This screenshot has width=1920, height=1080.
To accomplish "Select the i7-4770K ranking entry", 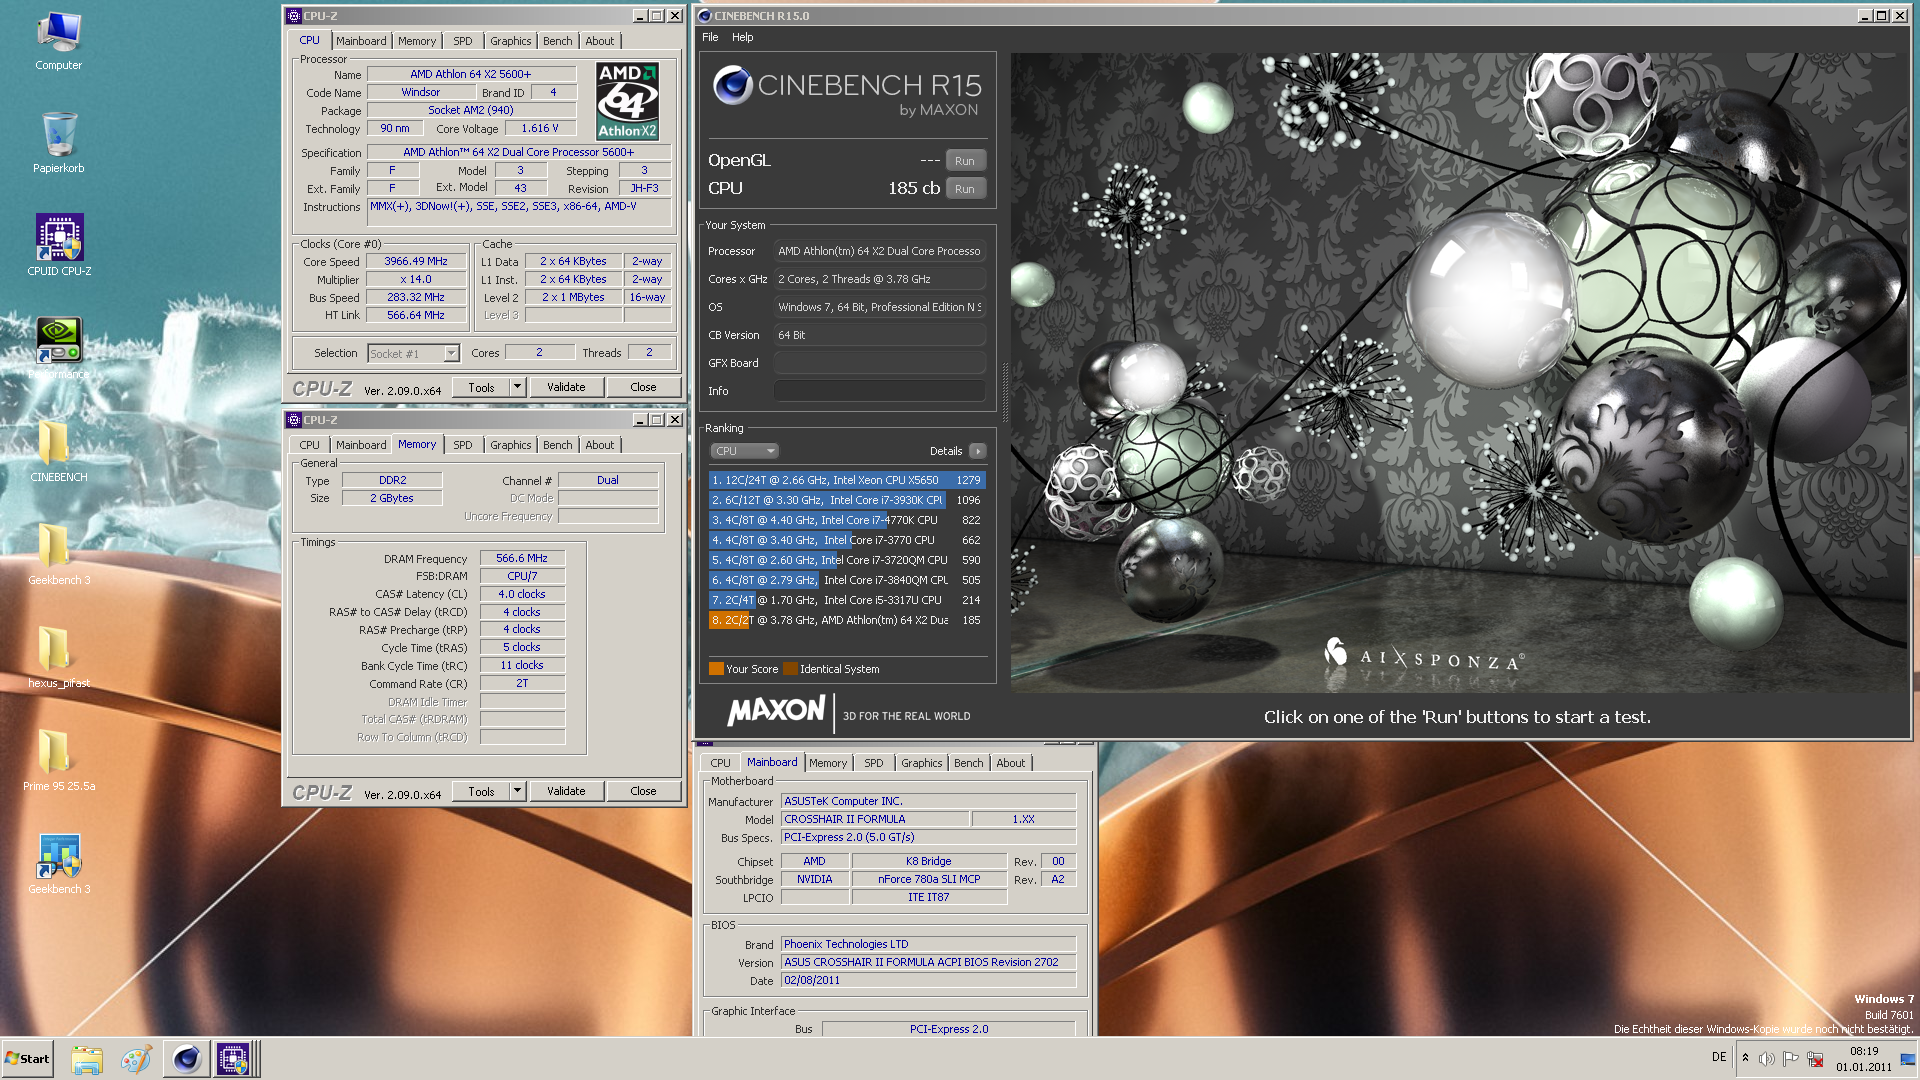I will point(847,520).
